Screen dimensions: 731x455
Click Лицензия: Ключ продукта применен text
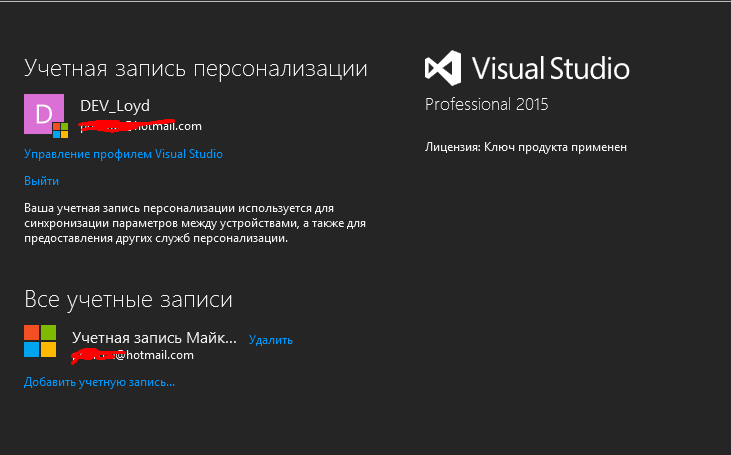point(525,147)
